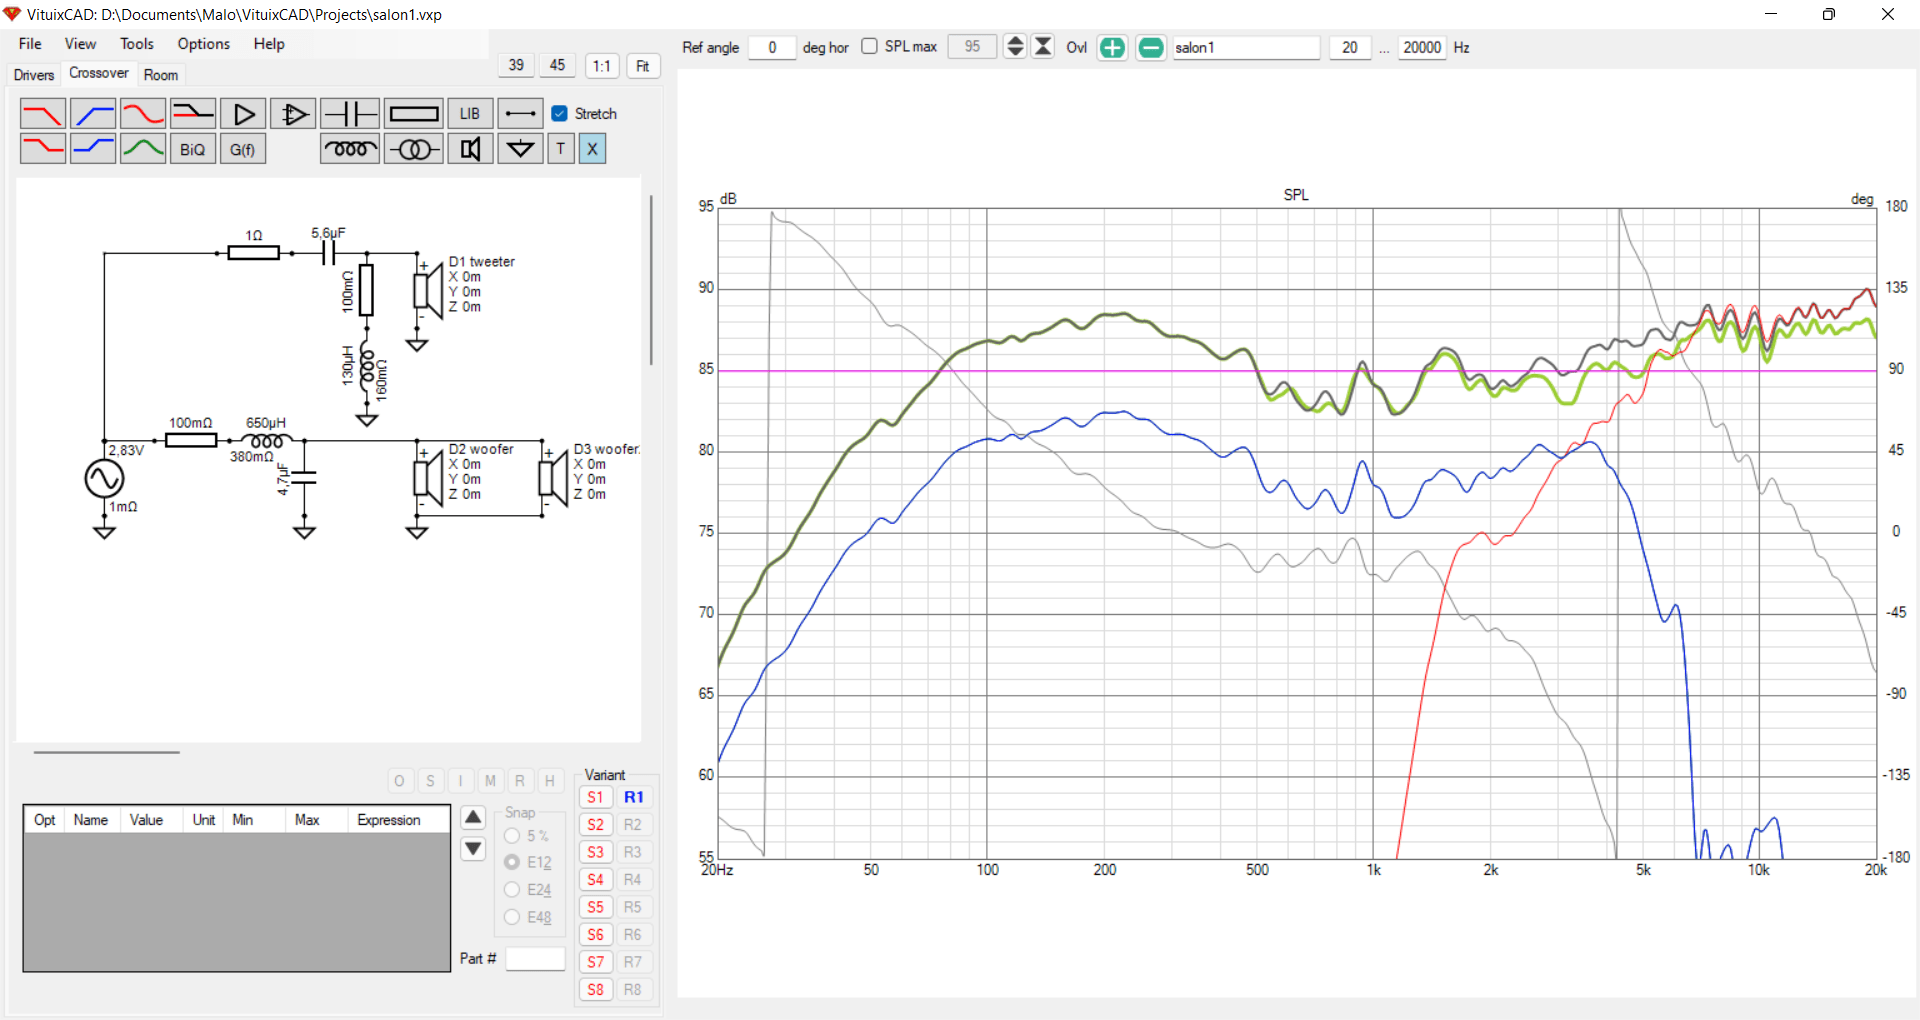
Task: Click the schematic horizontal scrollbar
Action: pos(107,752)
